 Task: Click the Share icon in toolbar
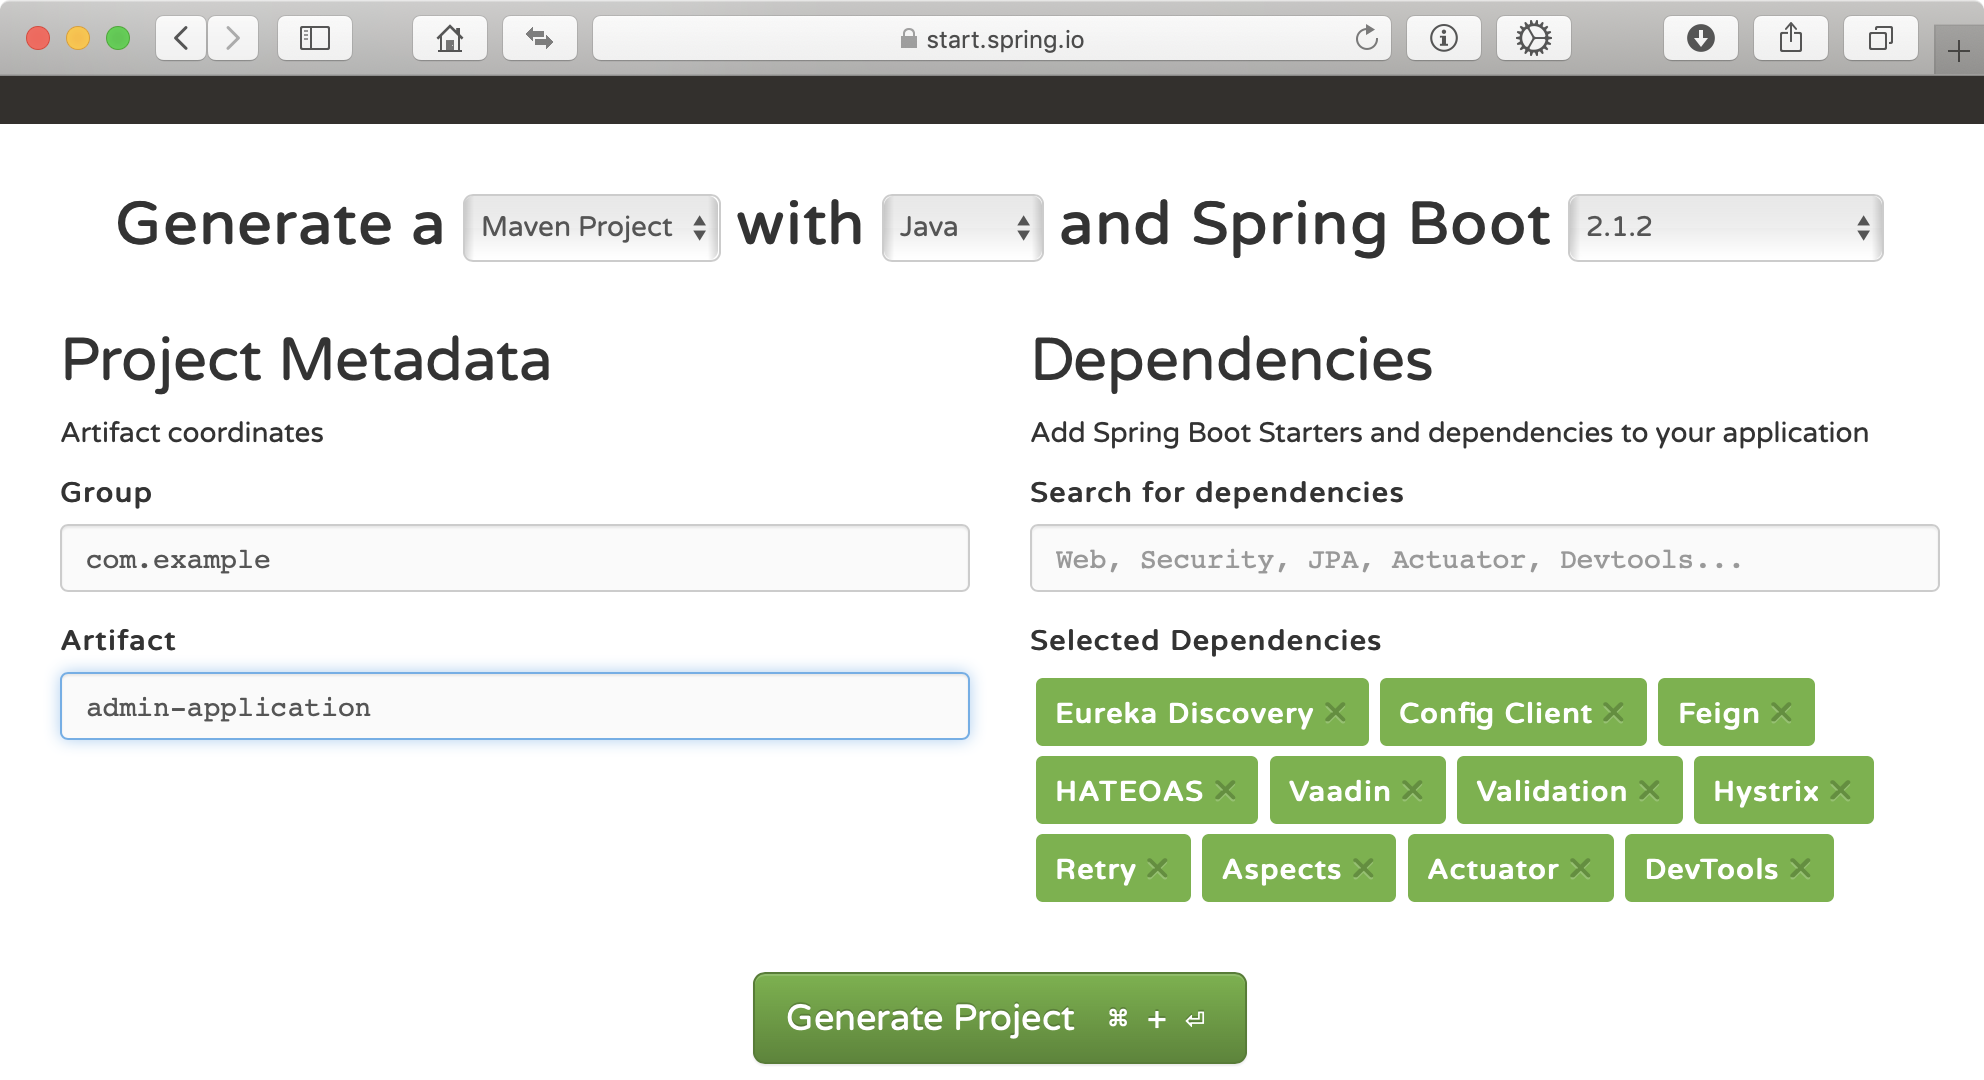[x=1790, y=39]
